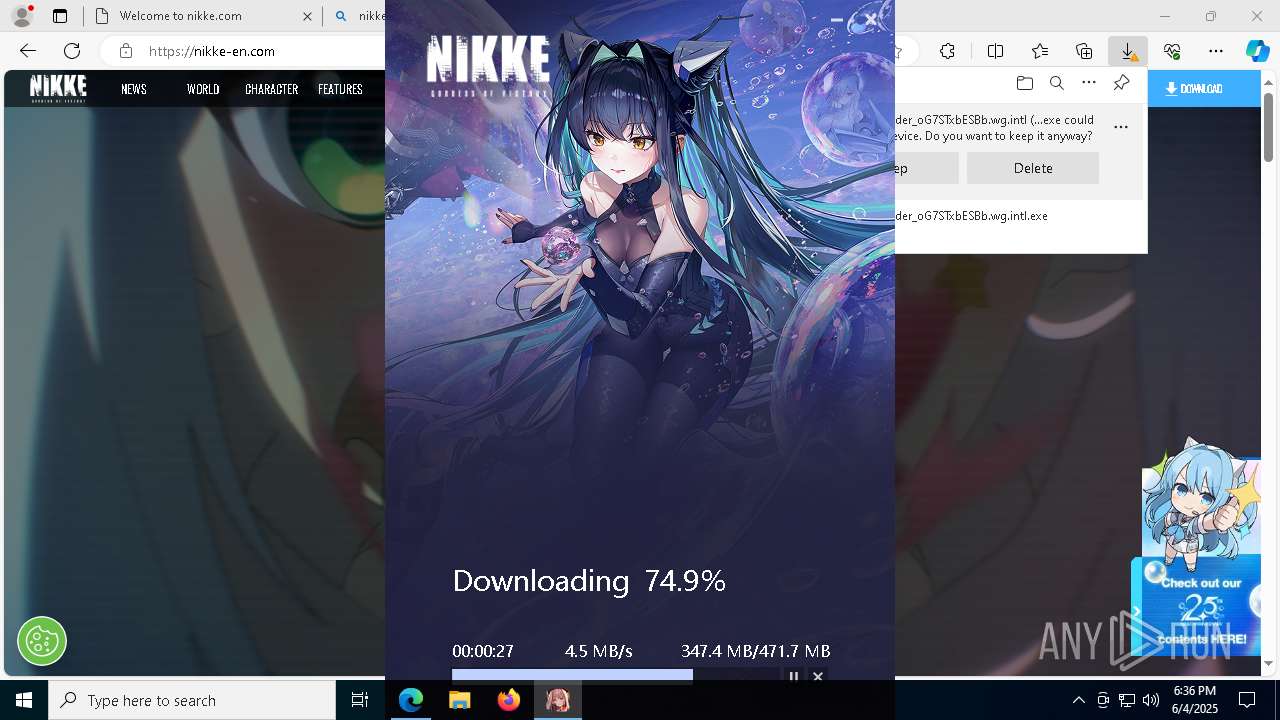Open Edge tab actions menu
This screenshot has width=1280, height=720.
pyautogui.click(x=60, y=16)
